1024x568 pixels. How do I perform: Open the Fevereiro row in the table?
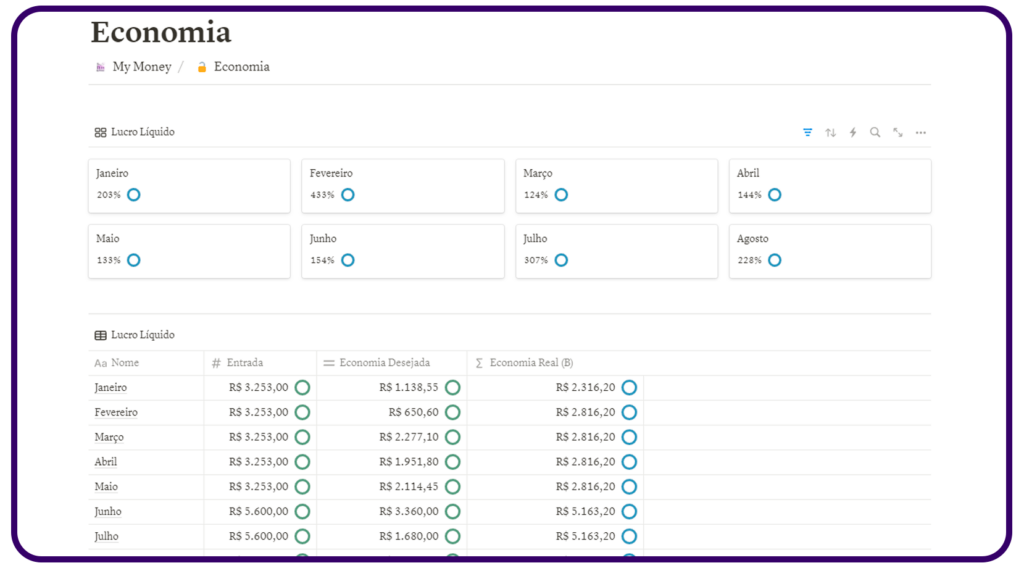pyautogui.click(x=116, y=412)
